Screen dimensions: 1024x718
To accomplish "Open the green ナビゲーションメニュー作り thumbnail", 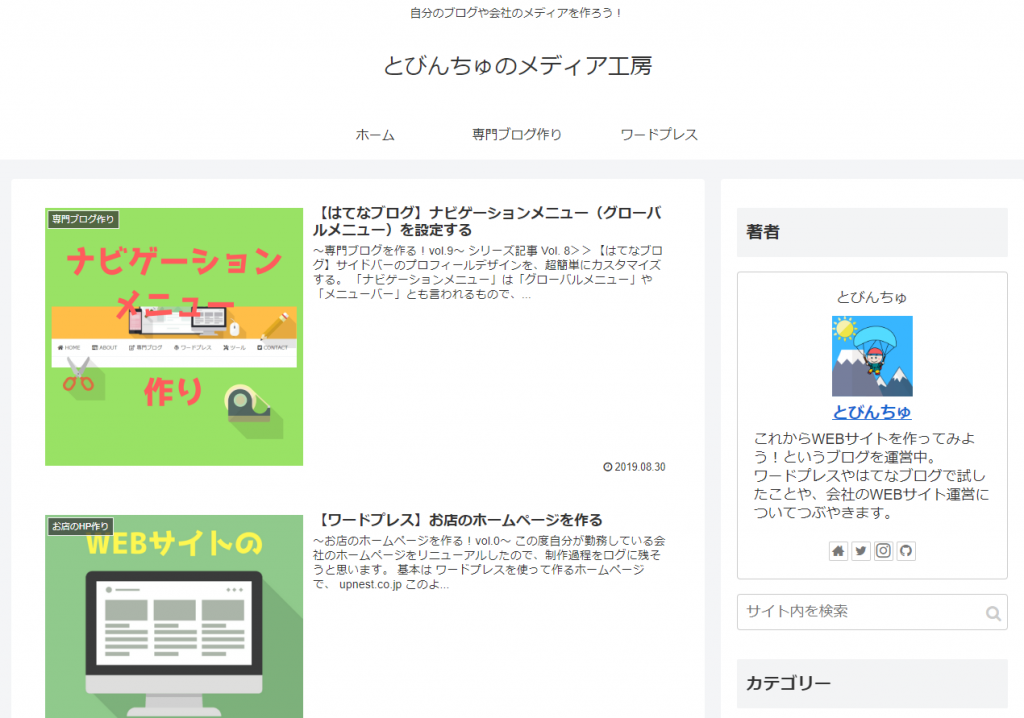I will click(174, 336).
